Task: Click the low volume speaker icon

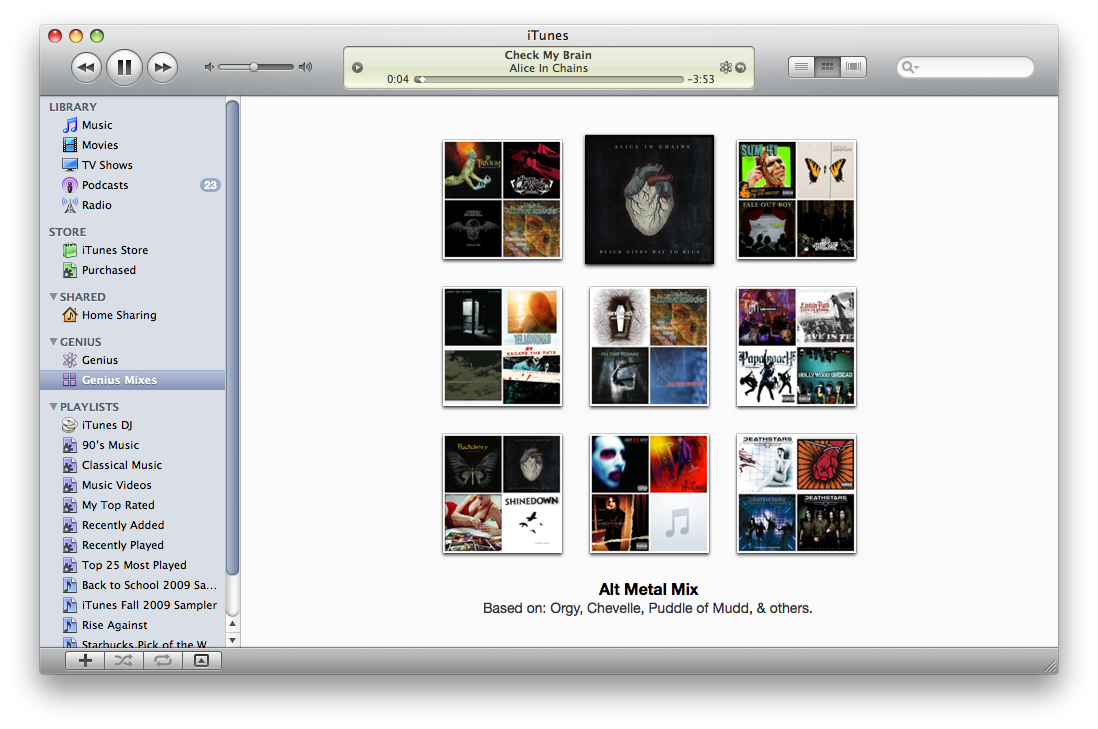Action: 209,67
